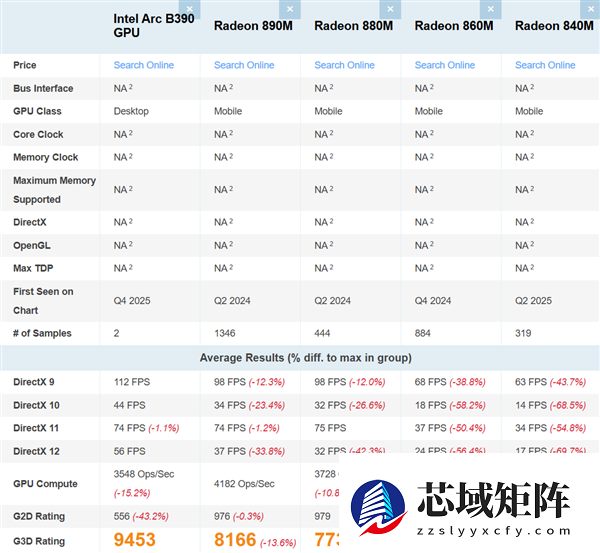The height and width of the screenshot is (553, 600).
Task: Remove the Radeon 880M column
Action: pyautogui.click(x=390, y=9)
